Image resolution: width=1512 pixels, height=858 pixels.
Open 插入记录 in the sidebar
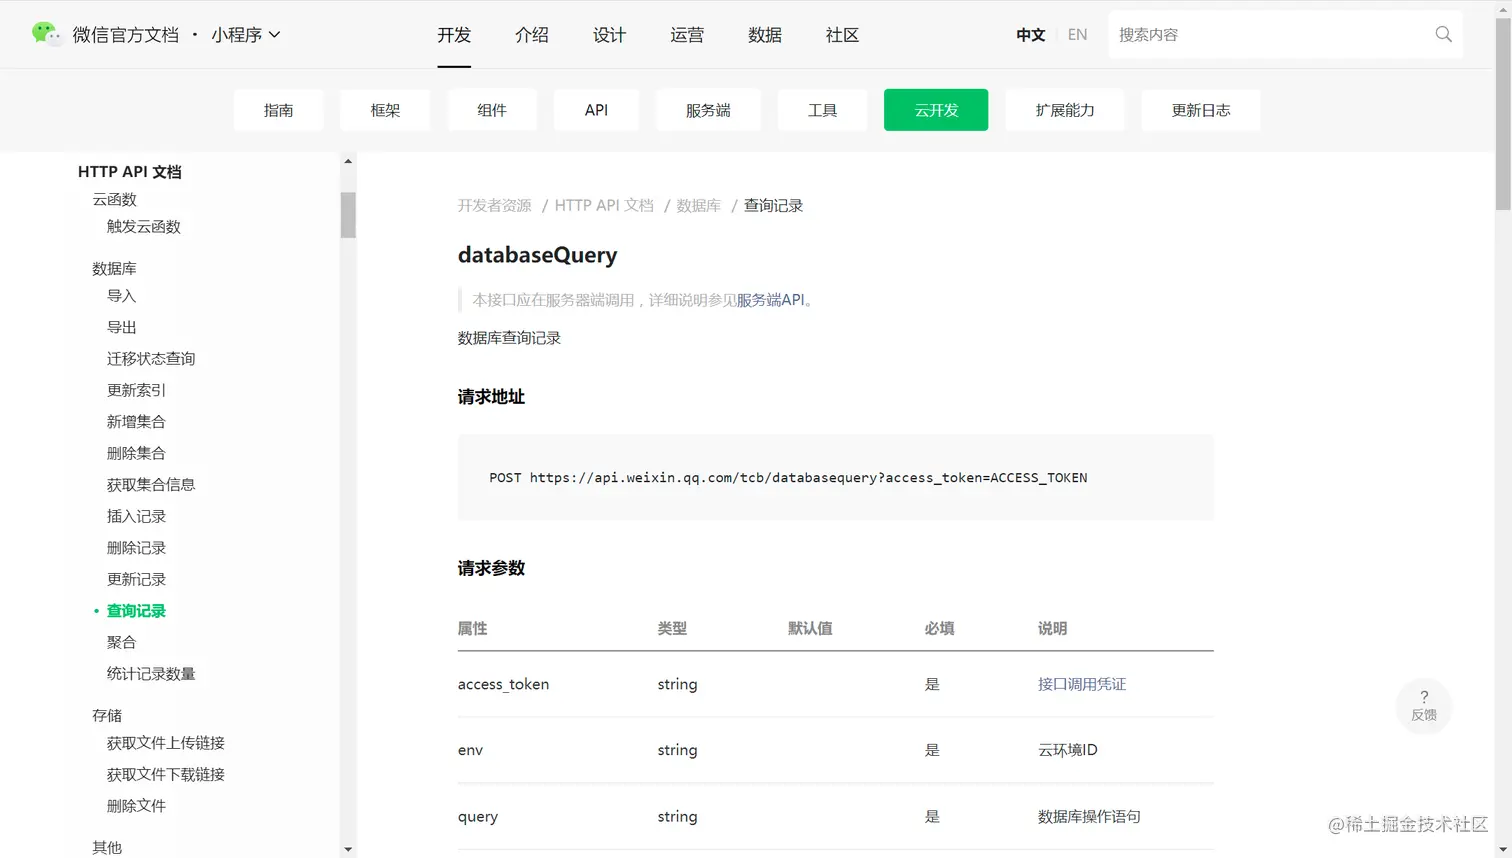(136, 516)
